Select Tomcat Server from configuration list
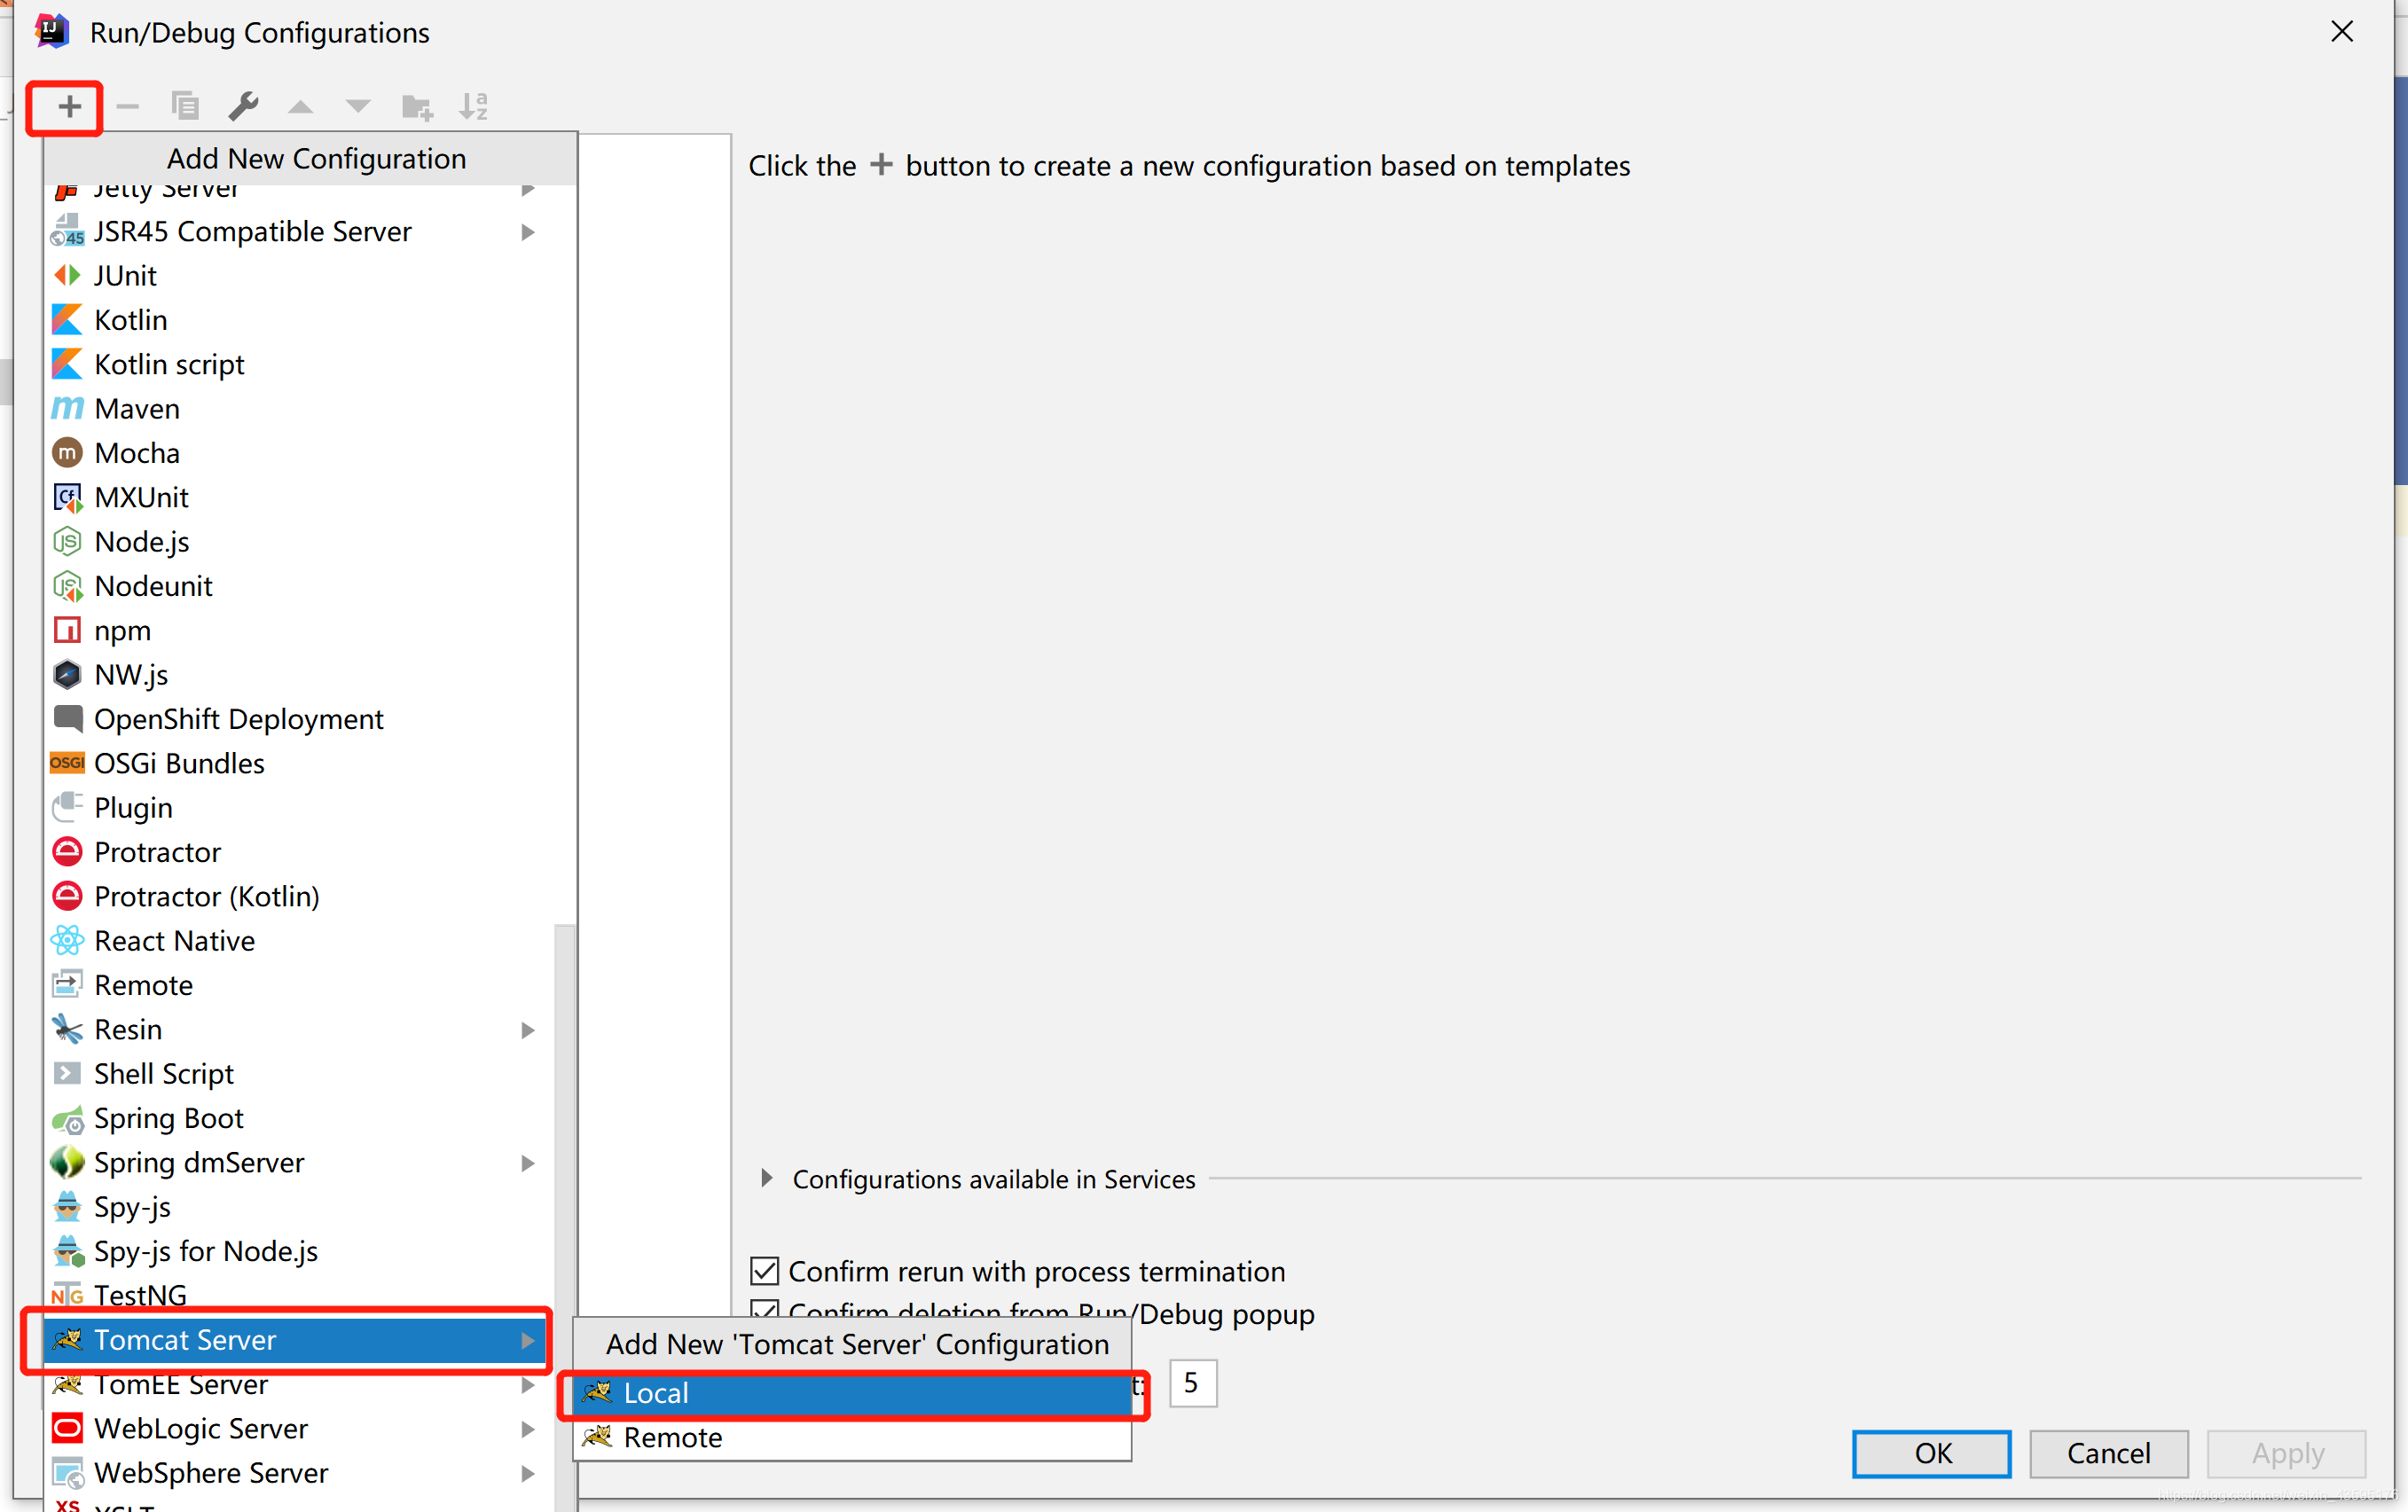Image resolution: width=2408 pixels, height=1512 pixels. click(x=296, y=1340)
